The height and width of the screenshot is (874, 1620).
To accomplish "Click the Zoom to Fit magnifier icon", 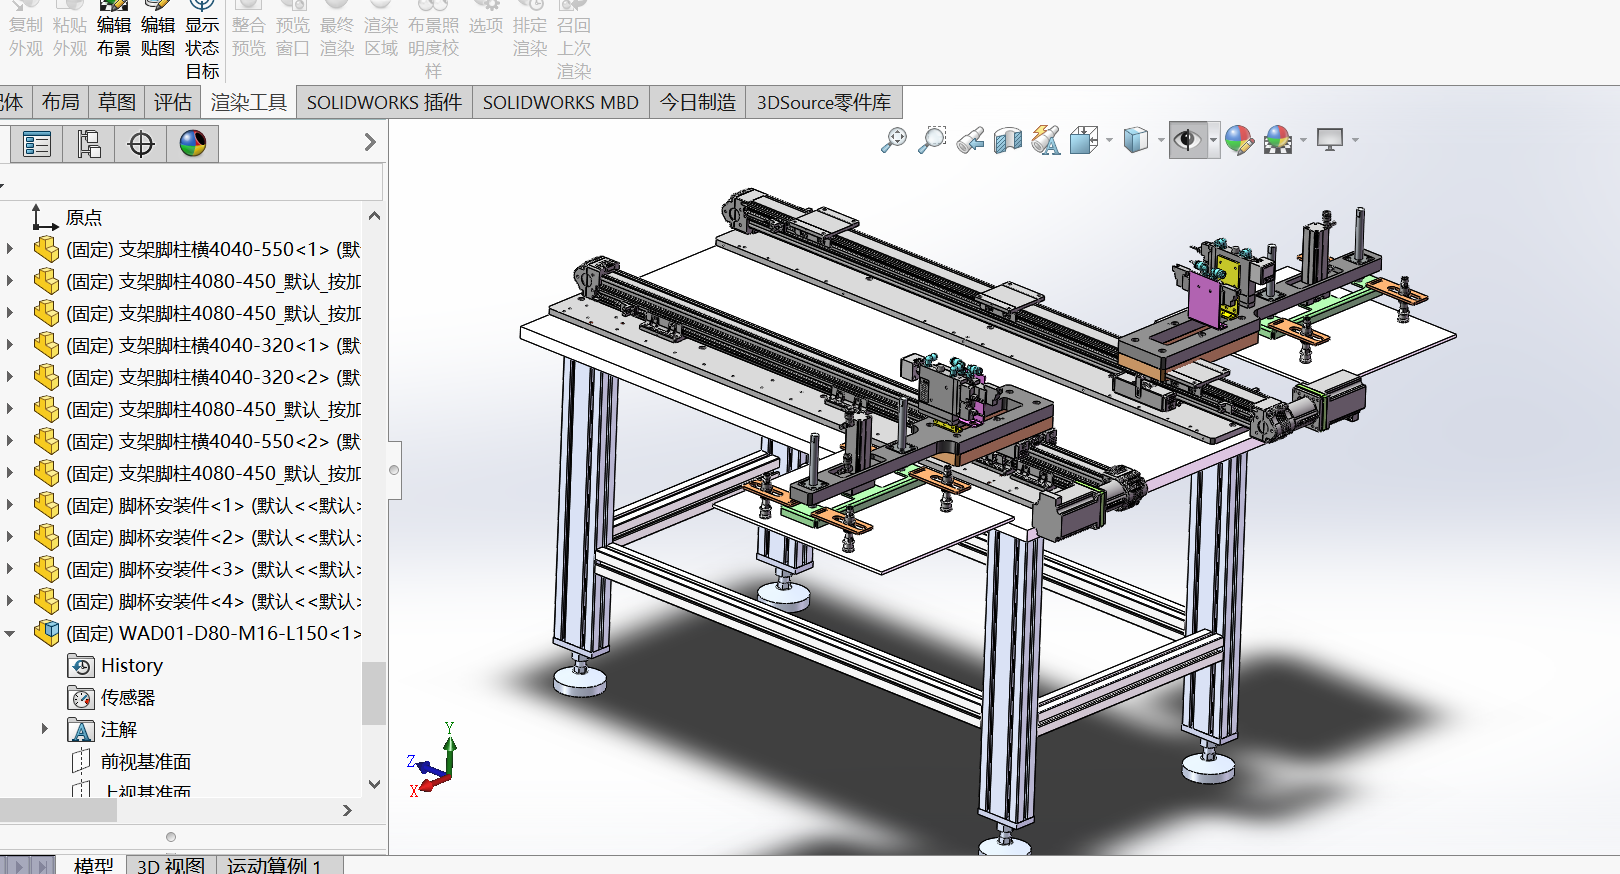I will [893, 141].
